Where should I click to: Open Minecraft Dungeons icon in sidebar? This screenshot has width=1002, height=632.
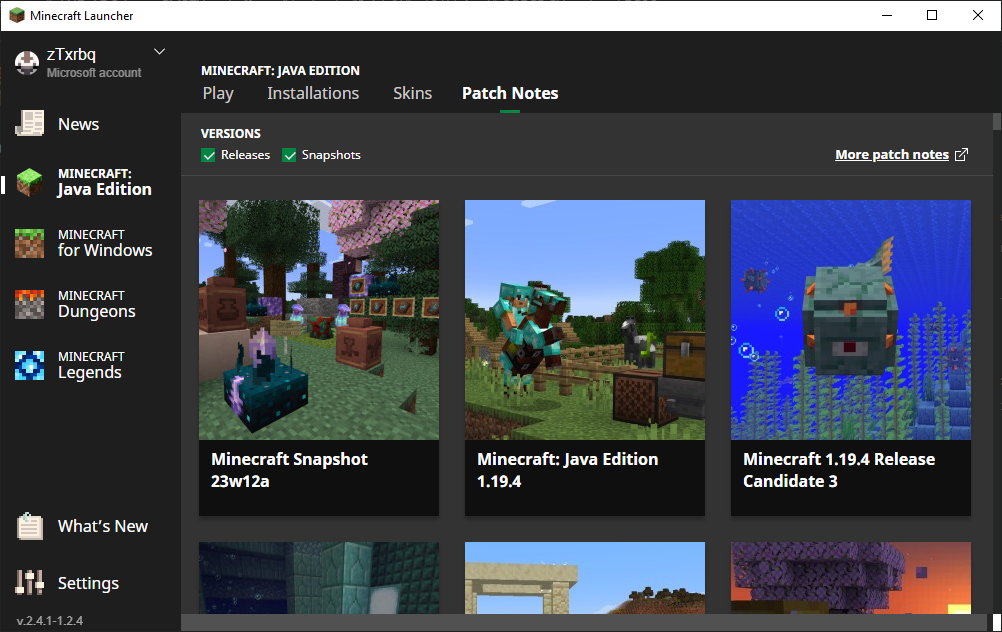coord(29,304)
